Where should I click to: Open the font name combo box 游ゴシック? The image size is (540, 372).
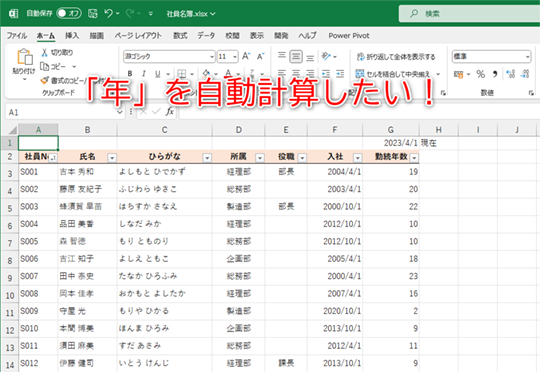click(x=169, y=56)
